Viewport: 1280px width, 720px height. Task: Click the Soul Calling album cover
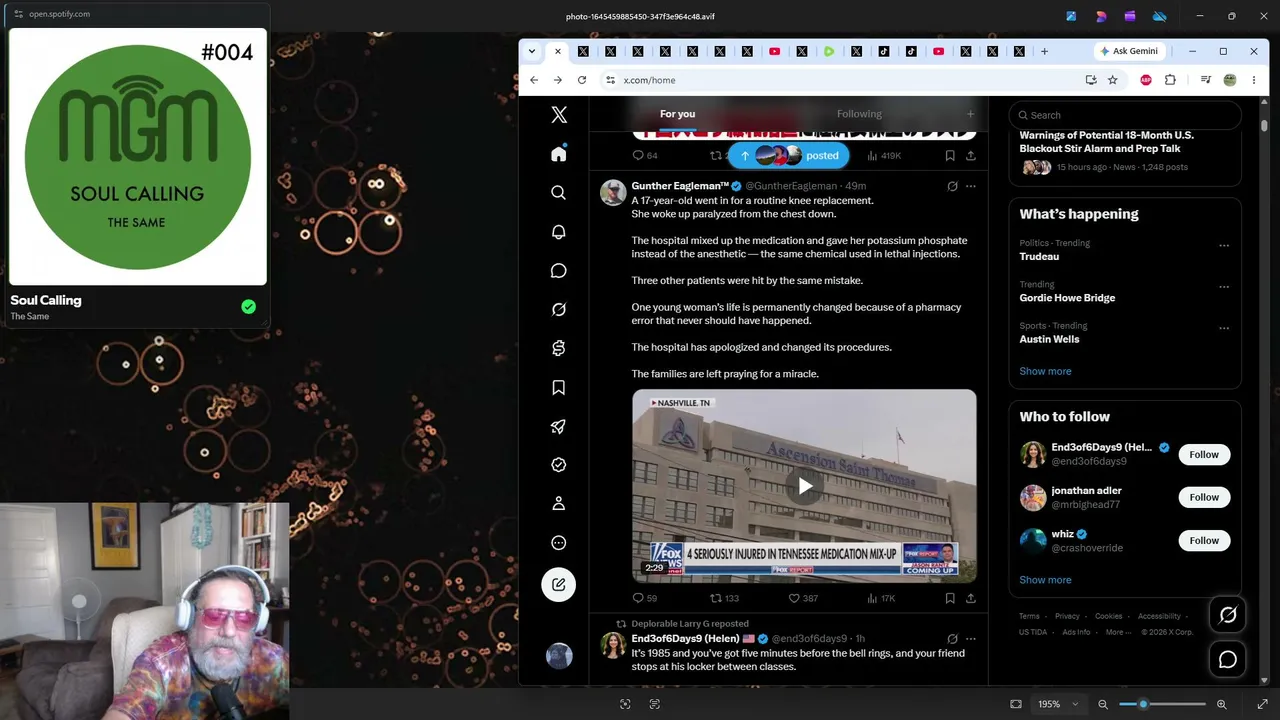(138, 157)
